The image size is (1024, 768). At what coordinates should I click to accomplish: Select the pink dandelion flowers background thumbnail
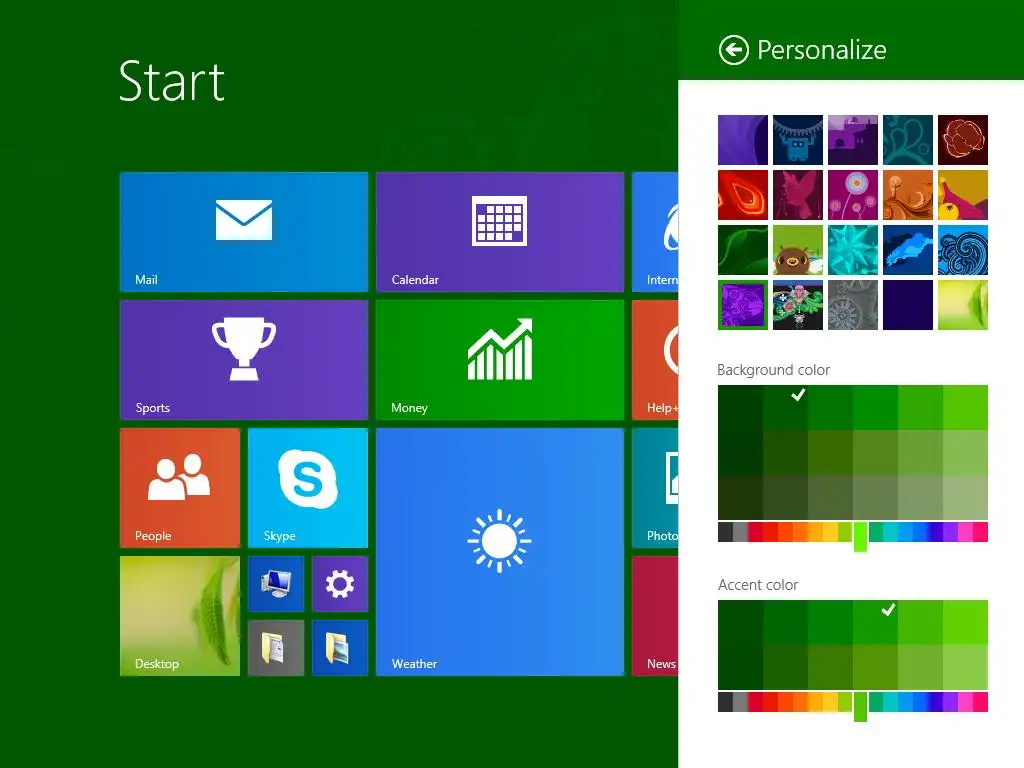coord(853,195)
